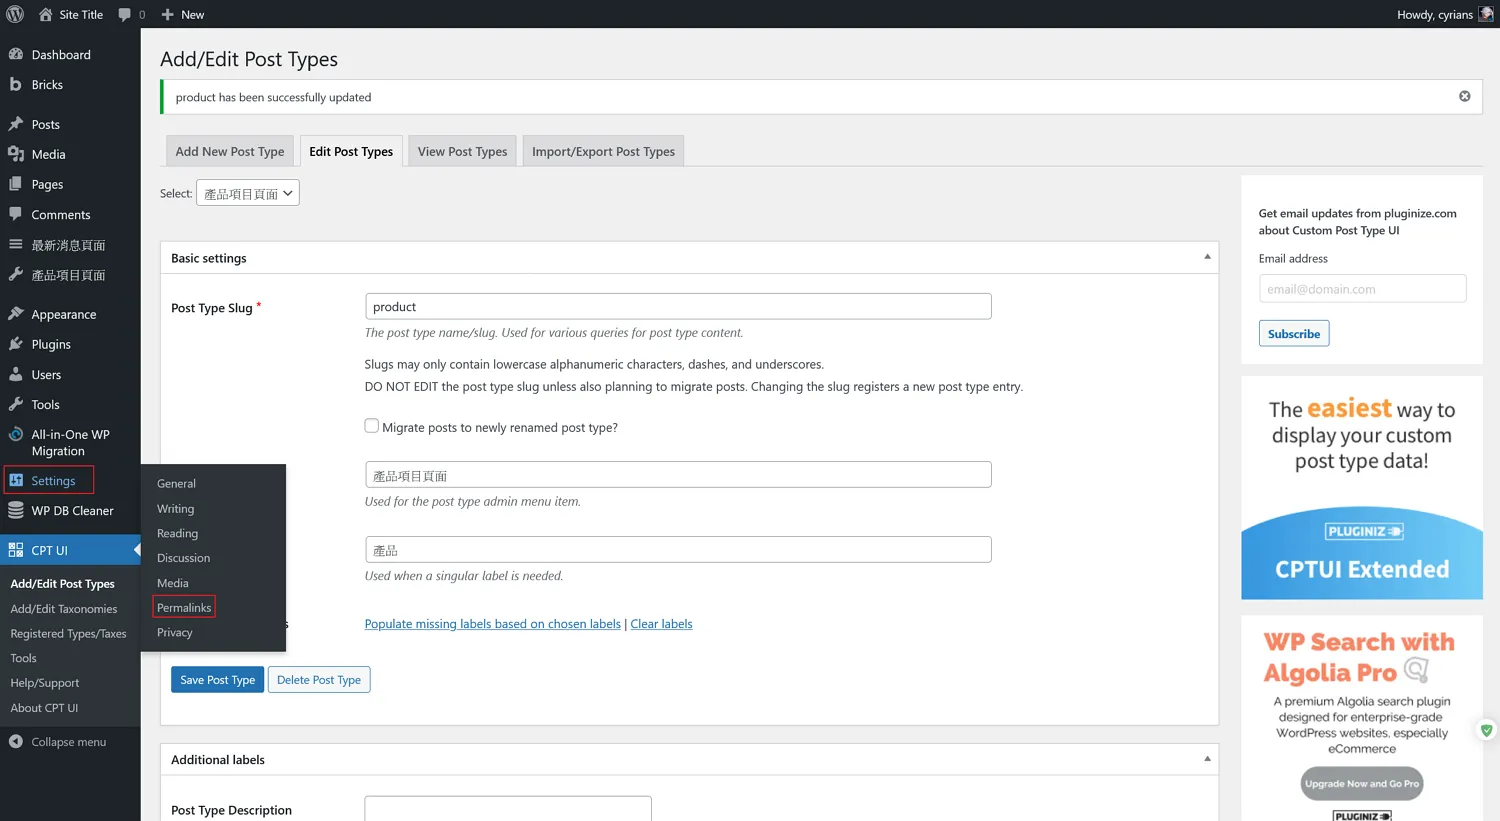Open the Import/Export Post Types tab
1500x821 pixels.
click(603, 151)
